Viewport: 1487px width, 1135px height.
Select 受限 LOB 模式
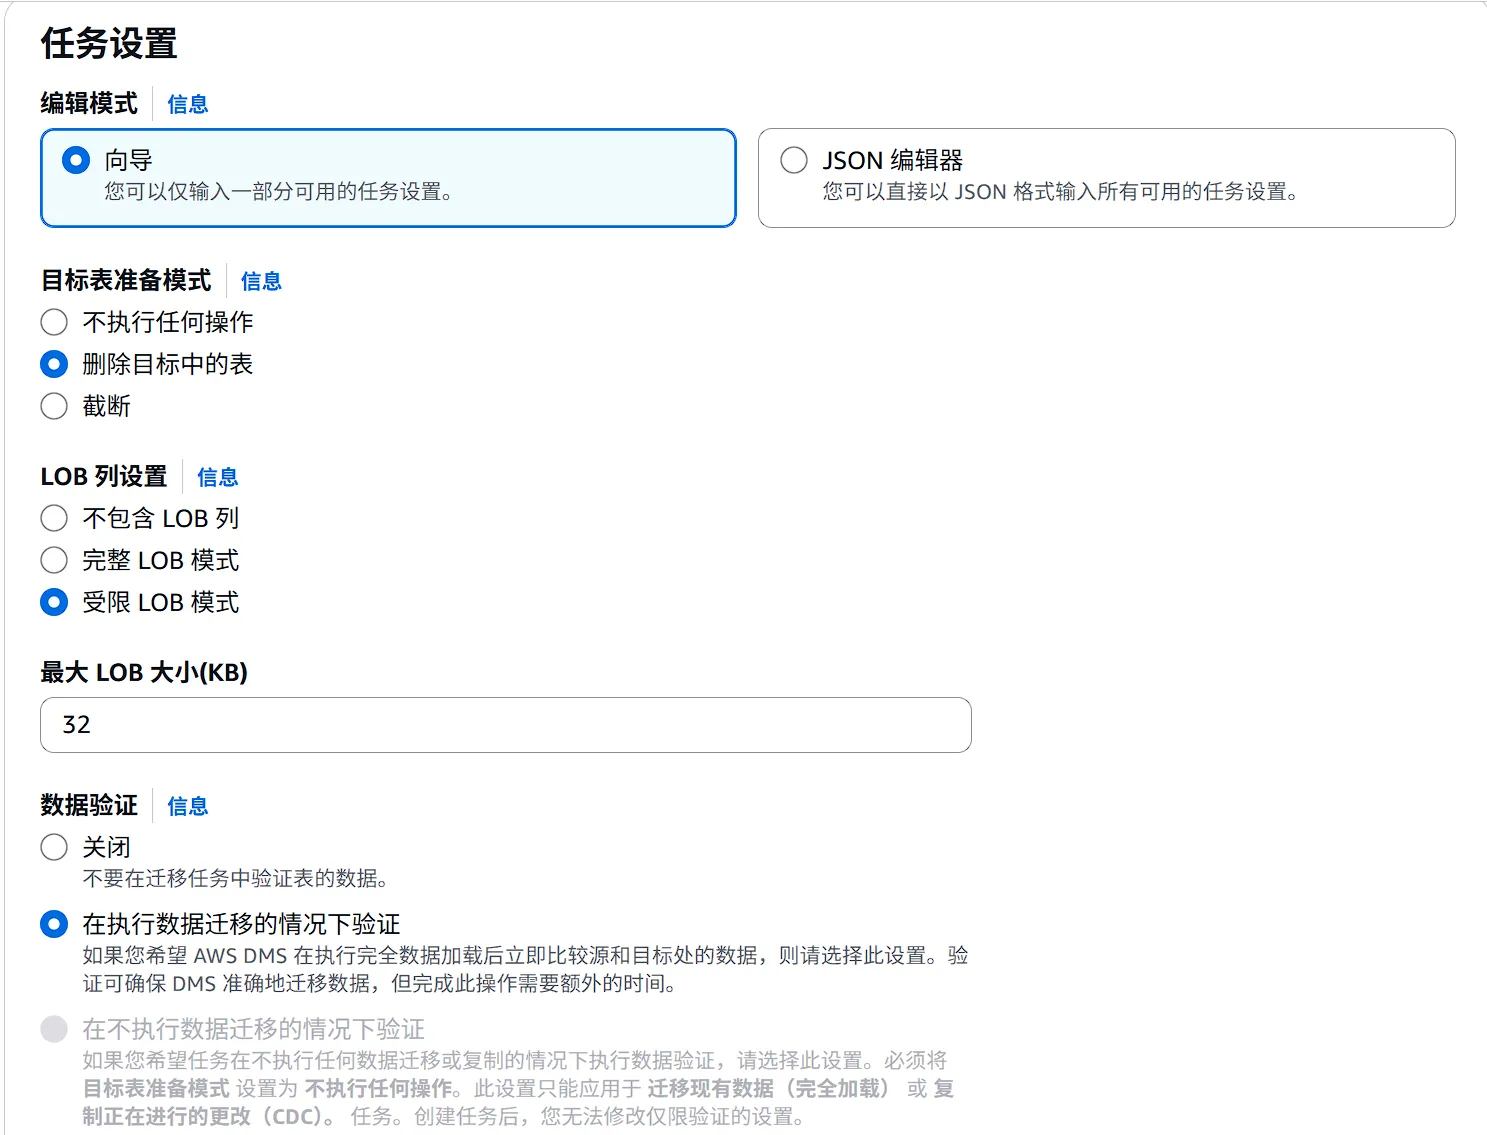[x=54, y=602]
